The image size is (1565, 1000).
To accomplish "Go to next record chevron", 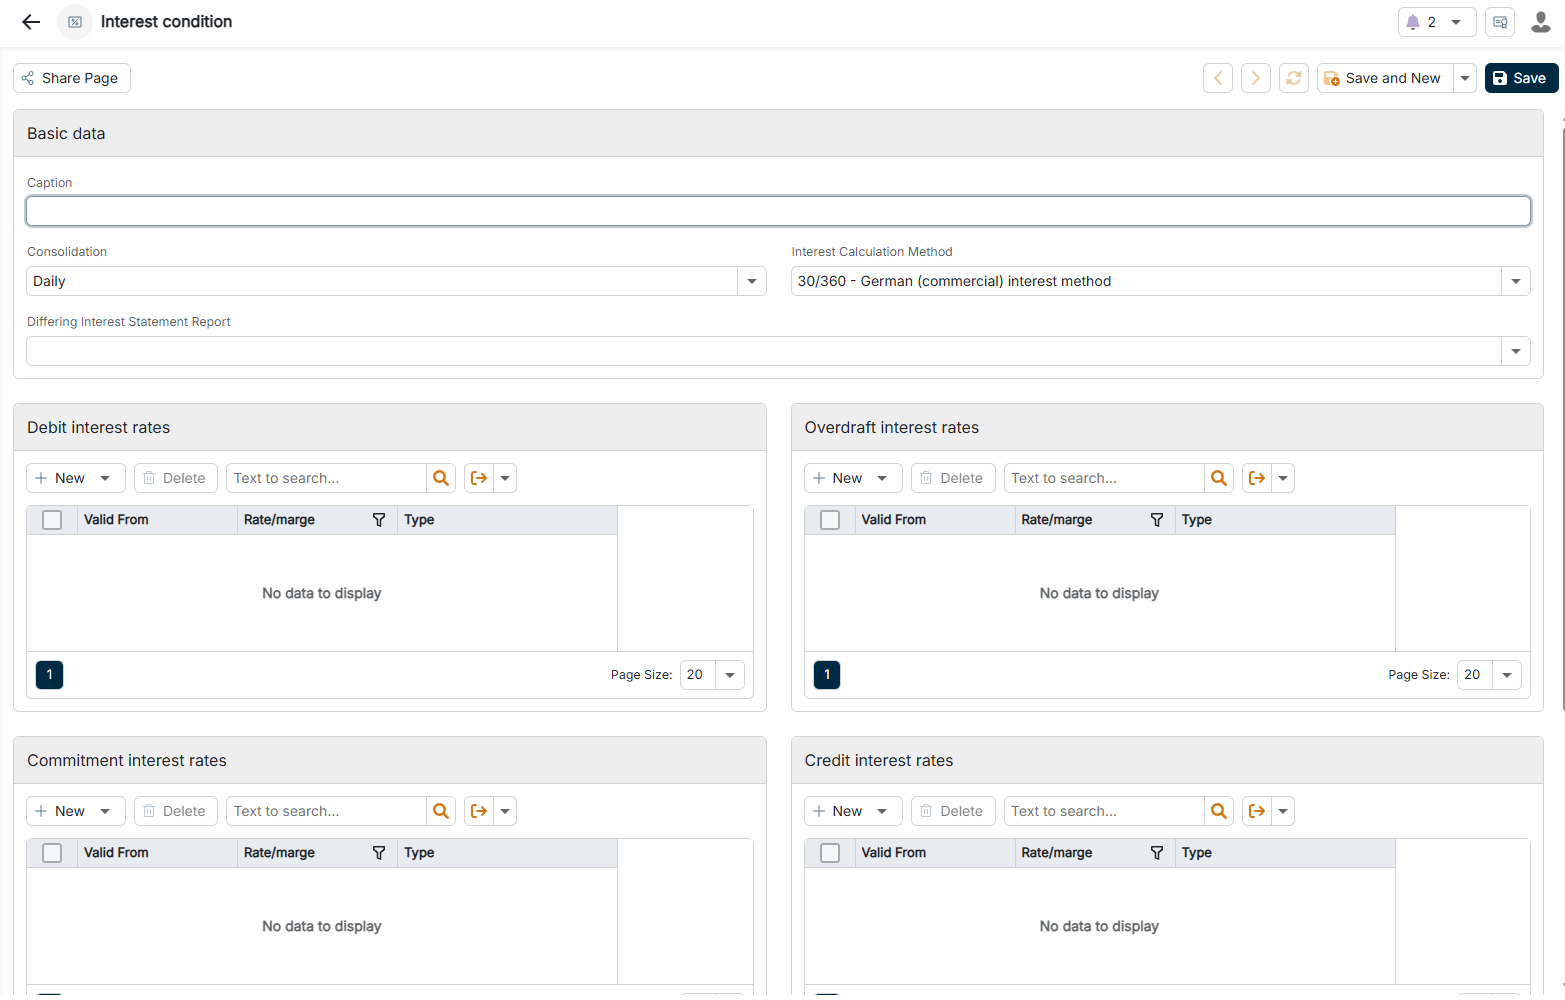I will pyautogui.click(x=1256, y=78).
